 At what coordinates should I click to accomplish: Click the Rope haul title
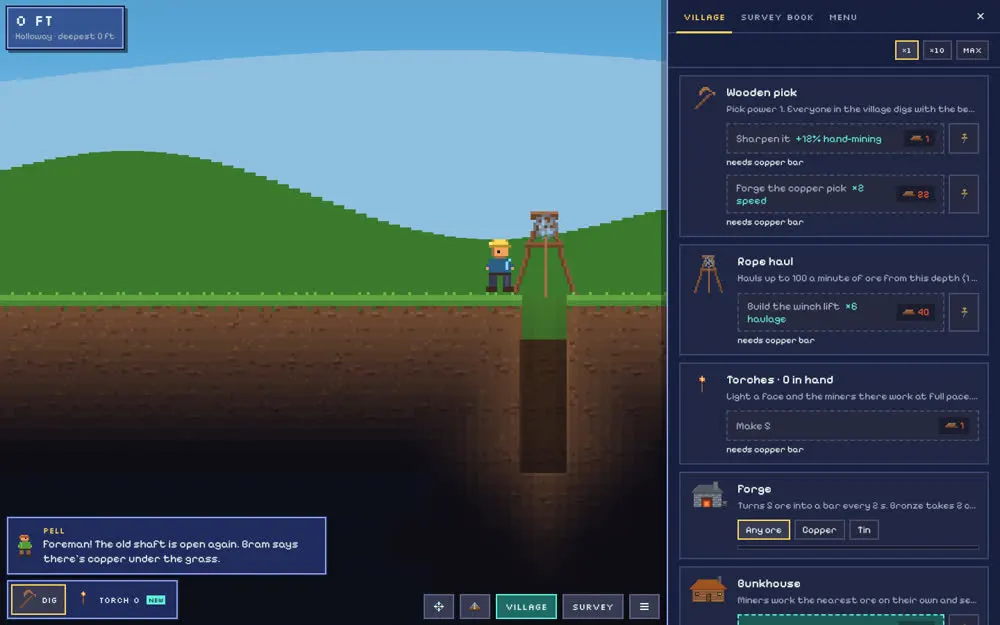pyautogui.click(x=765, y=261)
